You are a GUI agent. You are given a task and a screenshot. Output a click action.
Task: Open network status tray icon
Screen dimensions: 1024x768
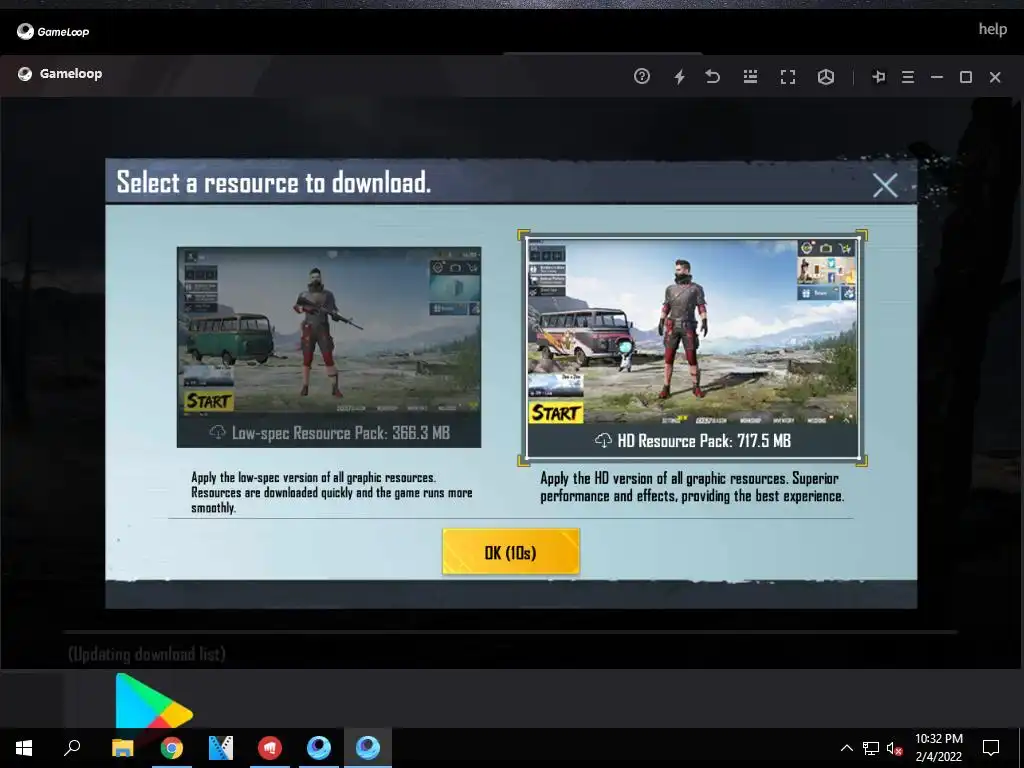(x=871, y=748)
